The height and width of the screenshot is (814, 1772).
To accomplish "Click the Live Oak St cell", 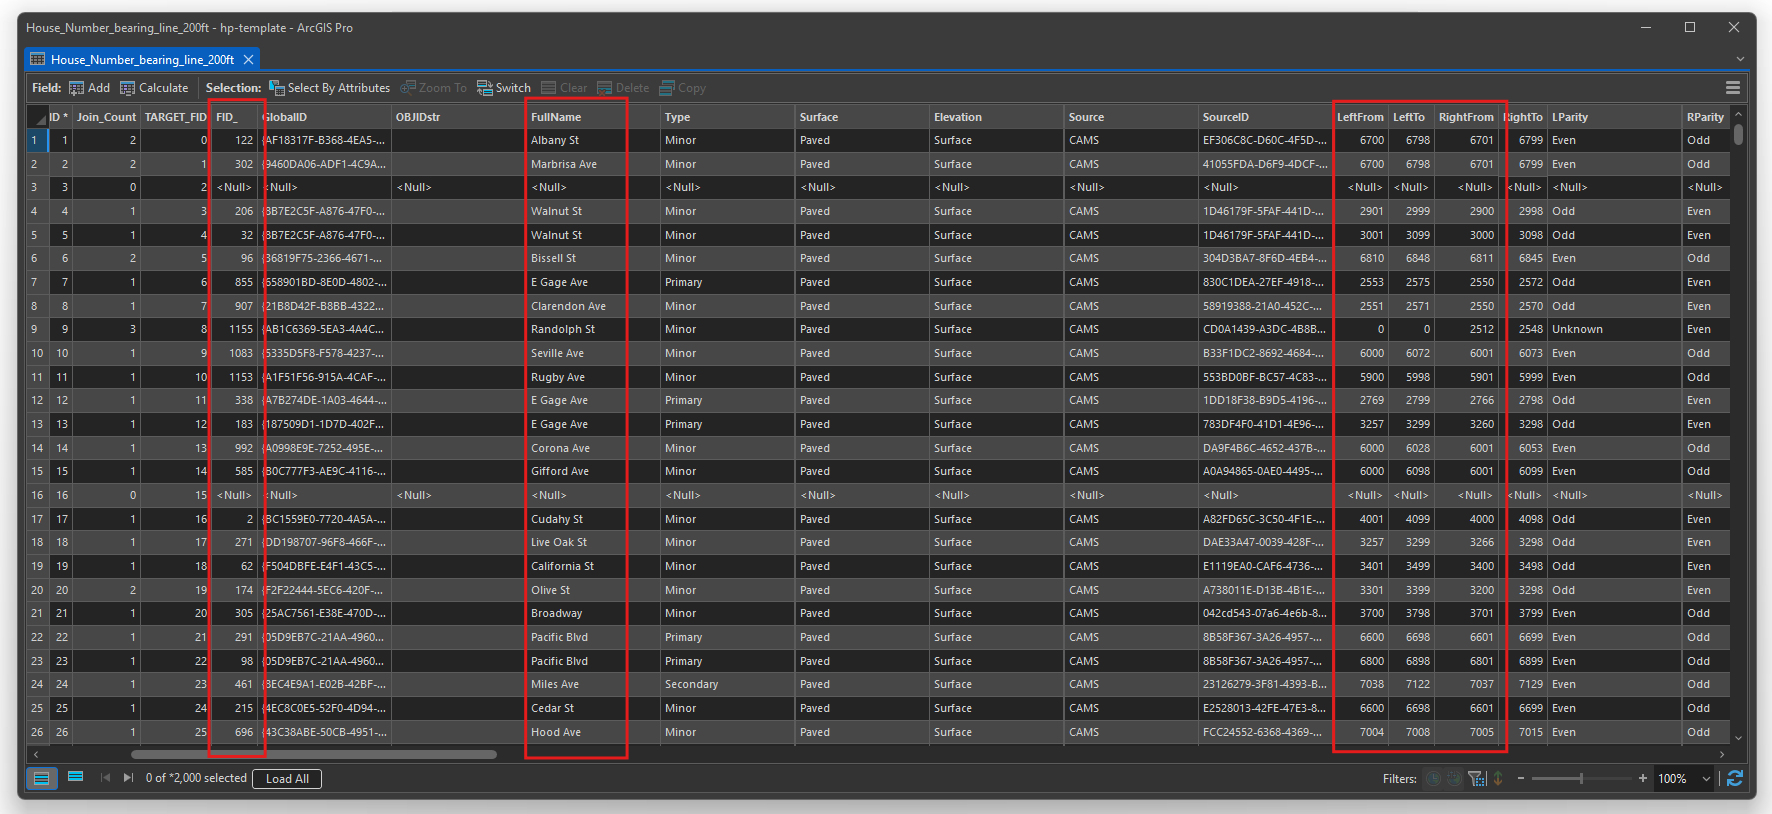I will 593,542.
